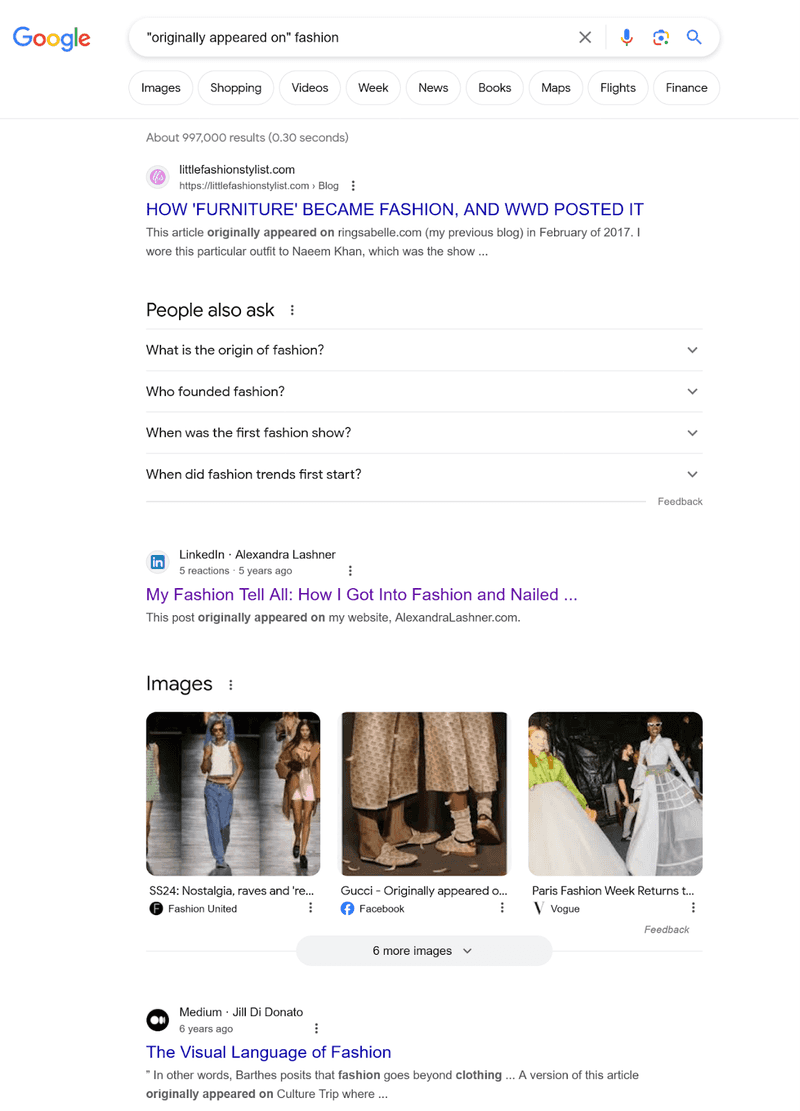Click the Medium favicon icon
The image size is (800, 1111).
coord(157,1020)
